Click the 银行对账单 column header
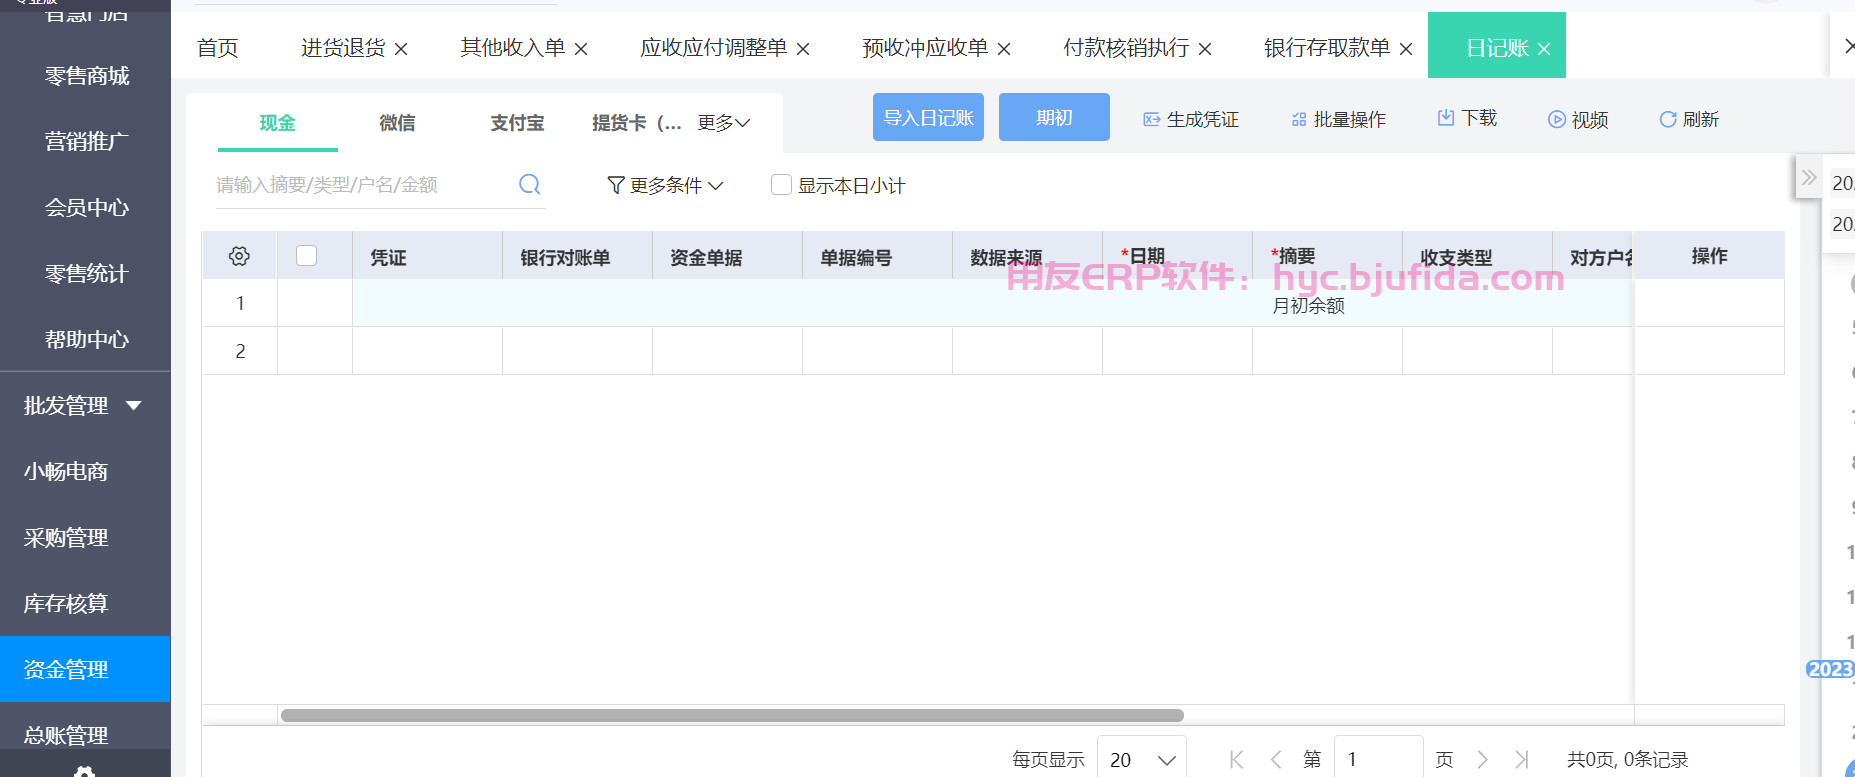The height and width of the screenshot is (777, 1855). coord(578,256)
